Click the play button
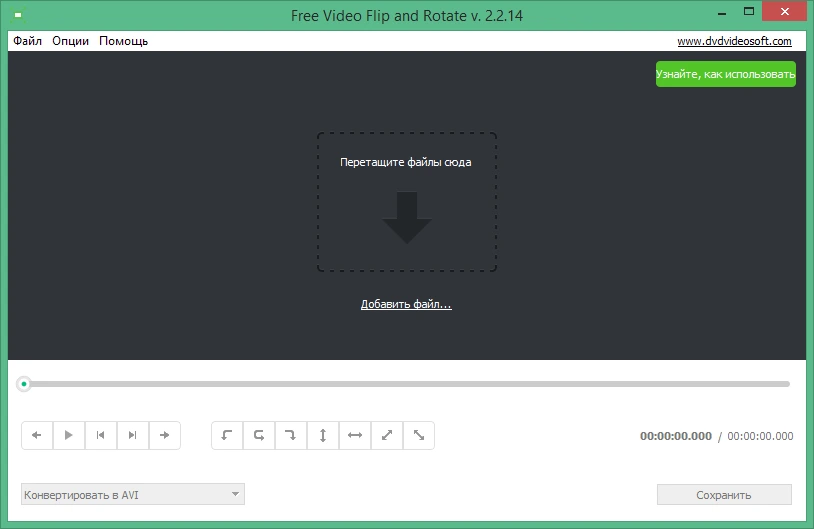 (69, 435)
